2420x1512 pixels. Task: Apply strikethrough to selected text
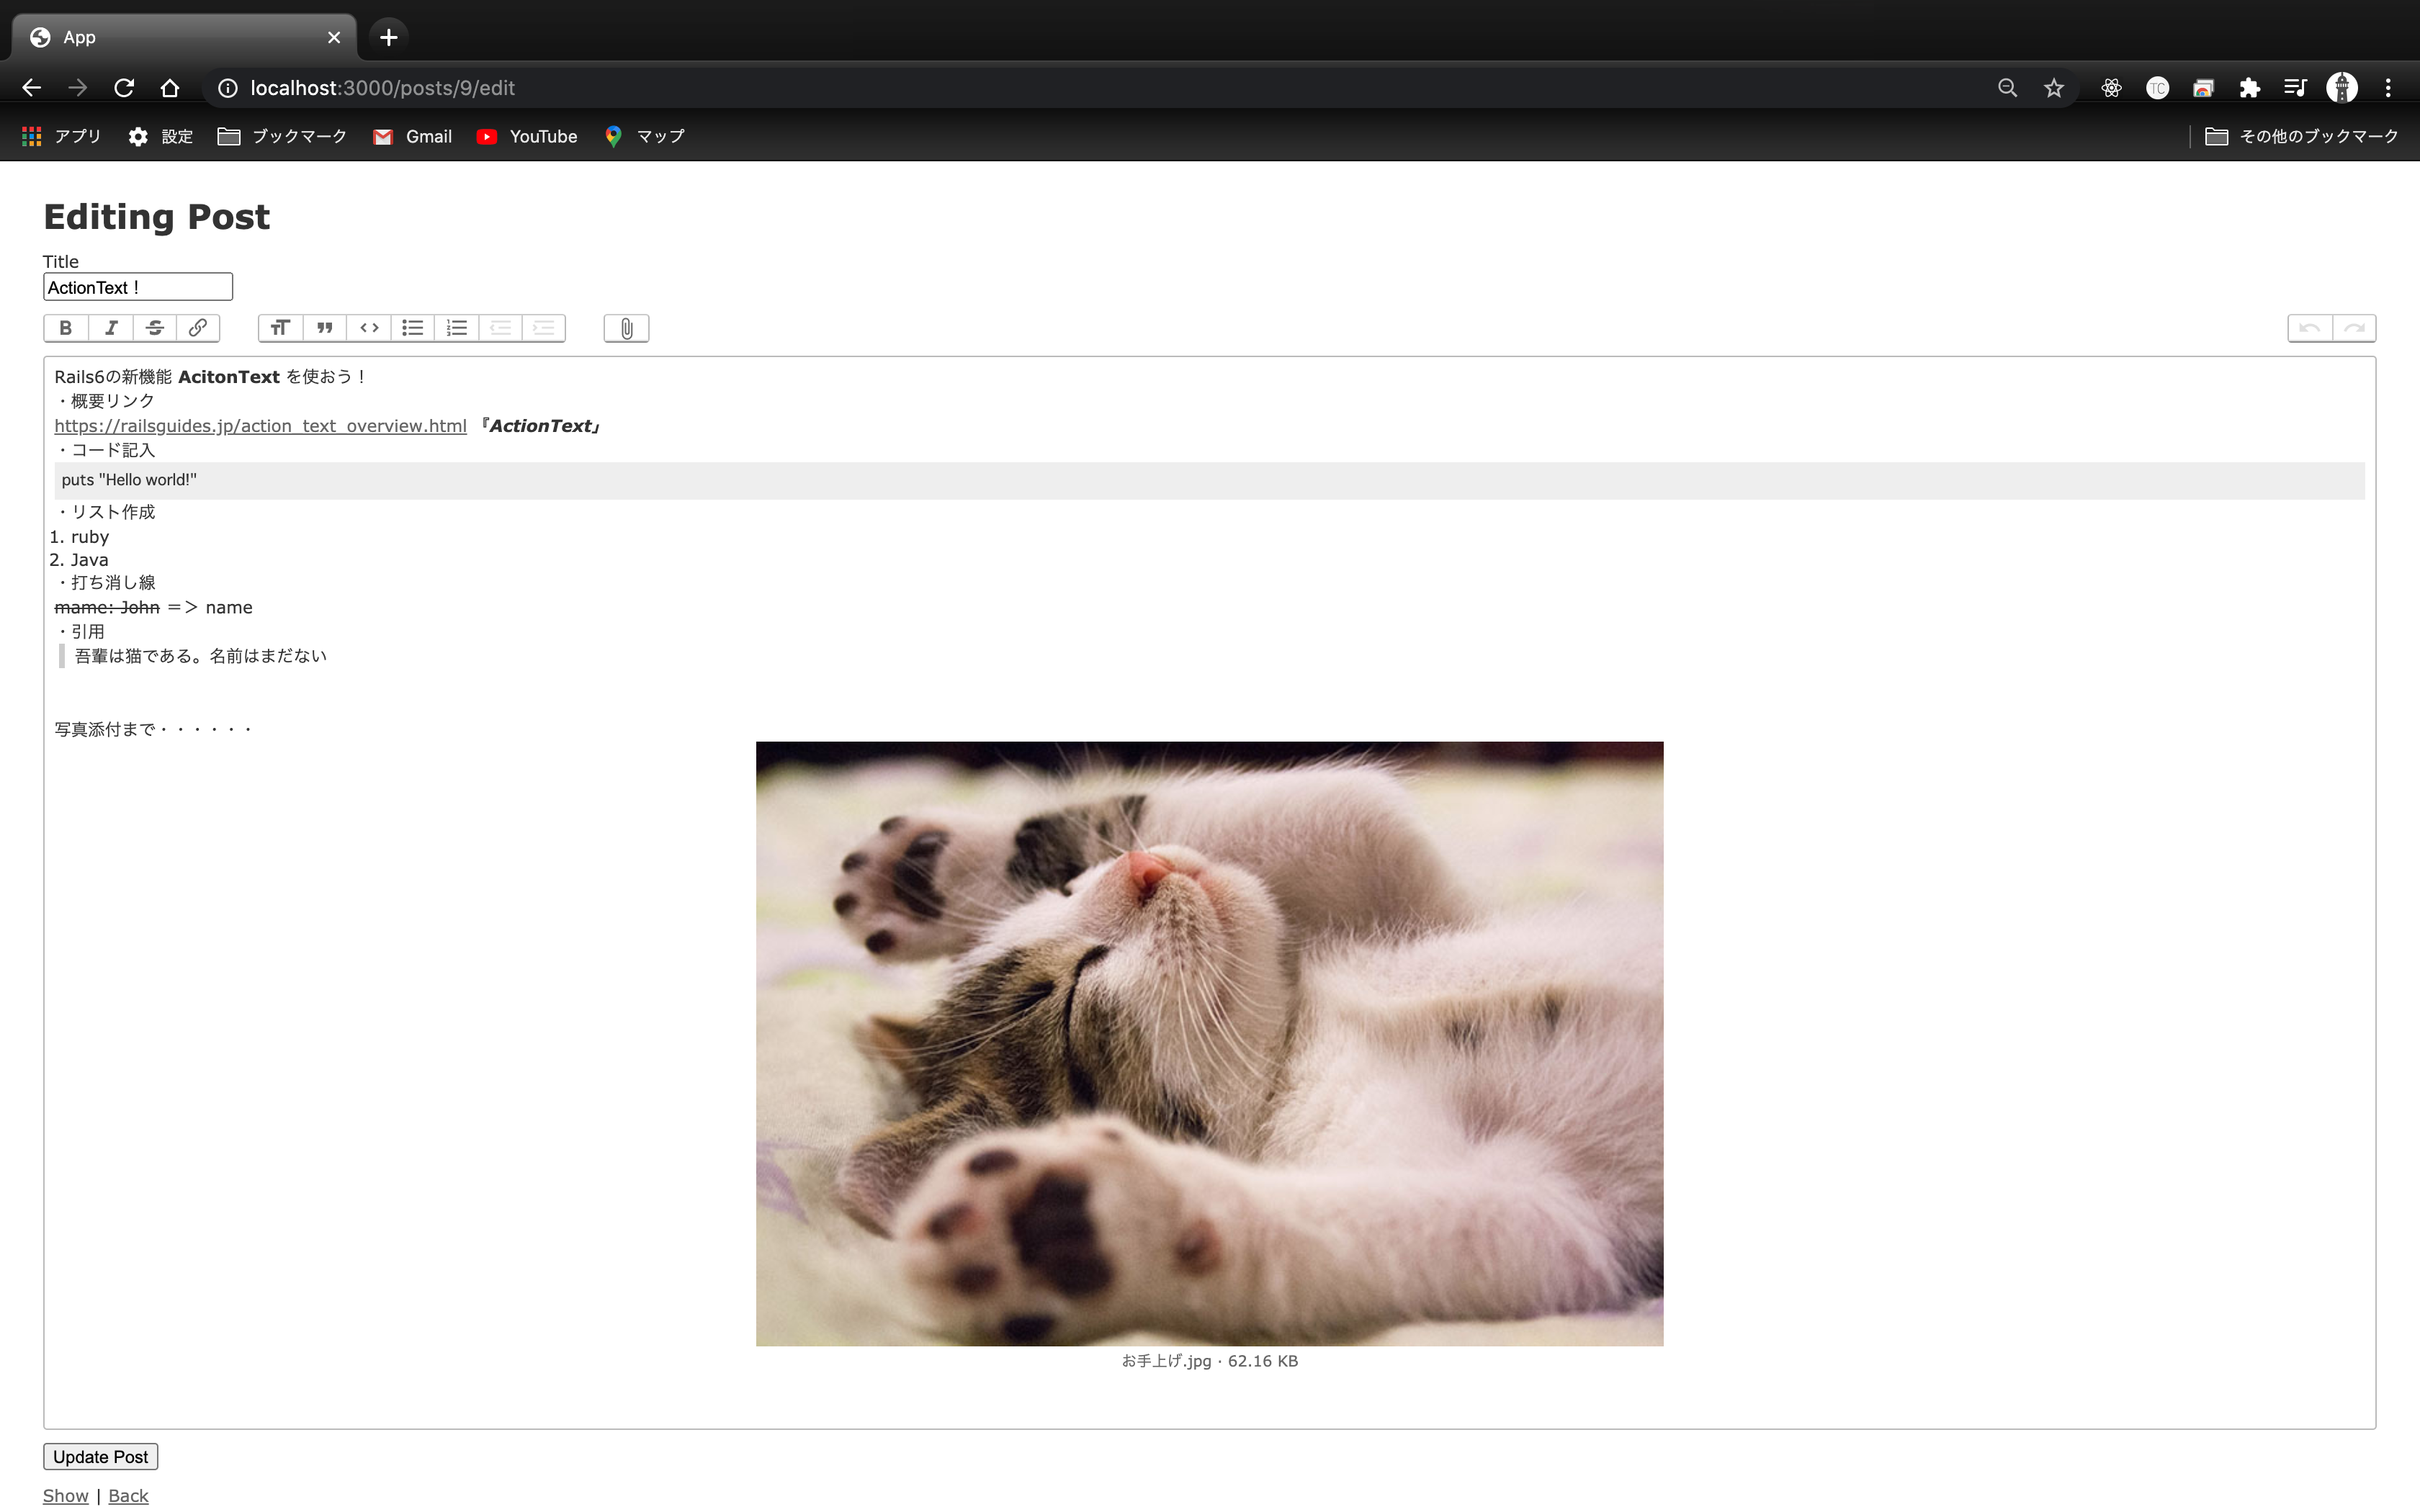tap(155, 328)
